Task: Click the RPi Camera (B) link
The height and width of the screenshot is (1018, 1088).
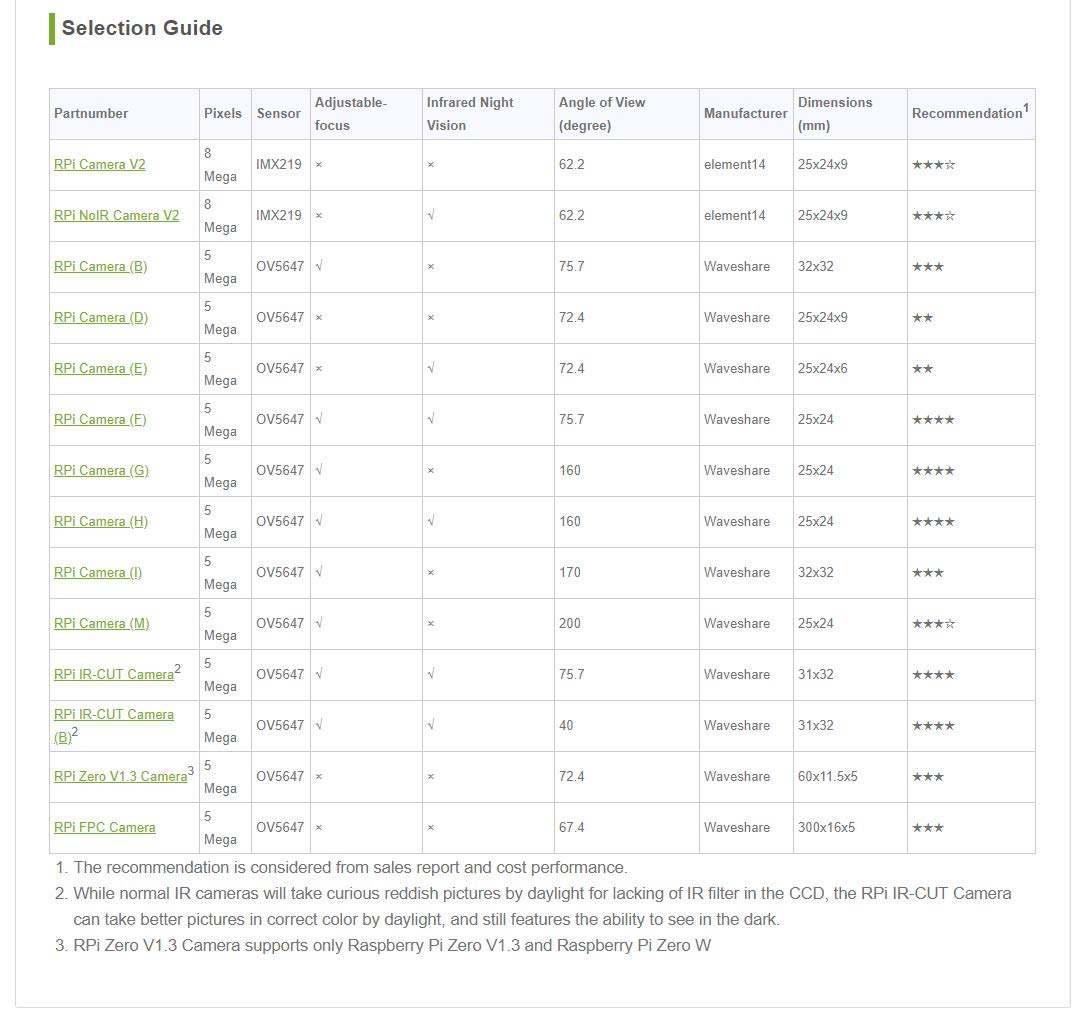Action: pyautogui.click(x=100, y=267)
